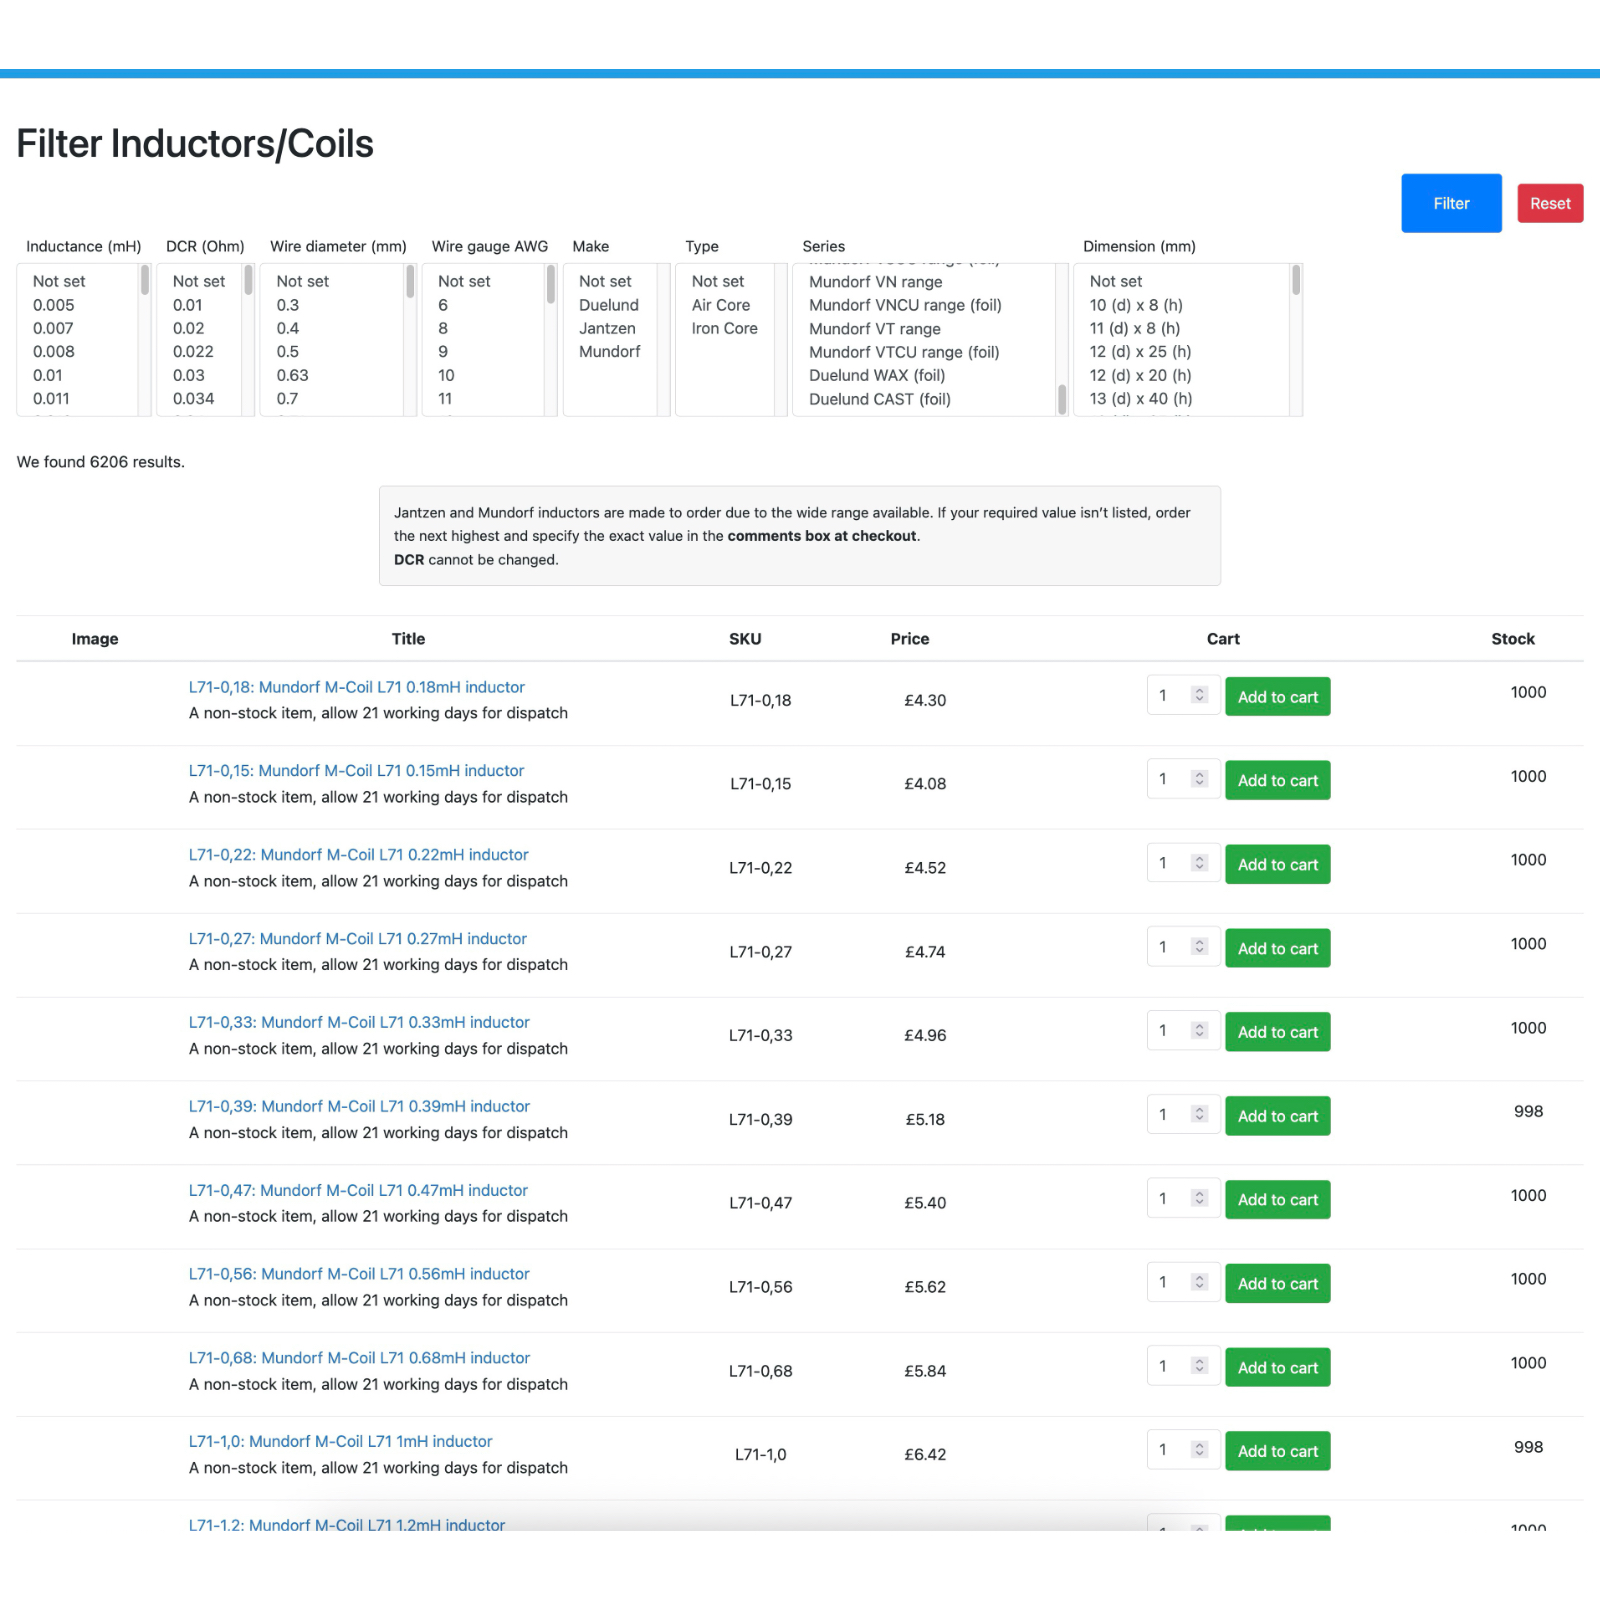1600x1600 pixels.
Task: Open the L71-0,27 Mundorf M-Coil inductor link
Action: 357,939
